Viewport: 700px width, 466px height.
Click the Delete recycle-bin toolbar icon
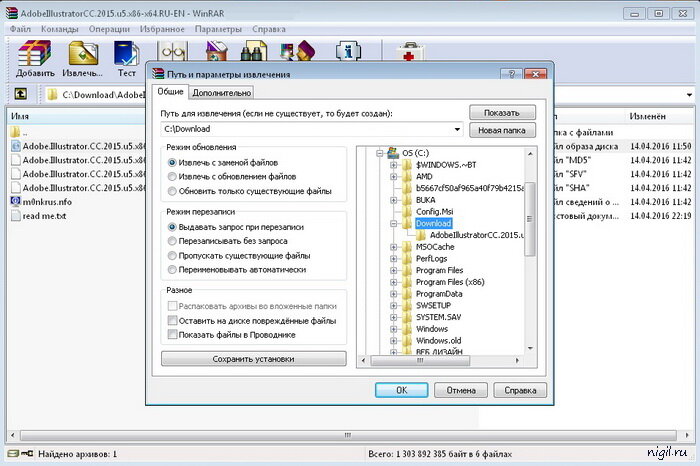217,51
